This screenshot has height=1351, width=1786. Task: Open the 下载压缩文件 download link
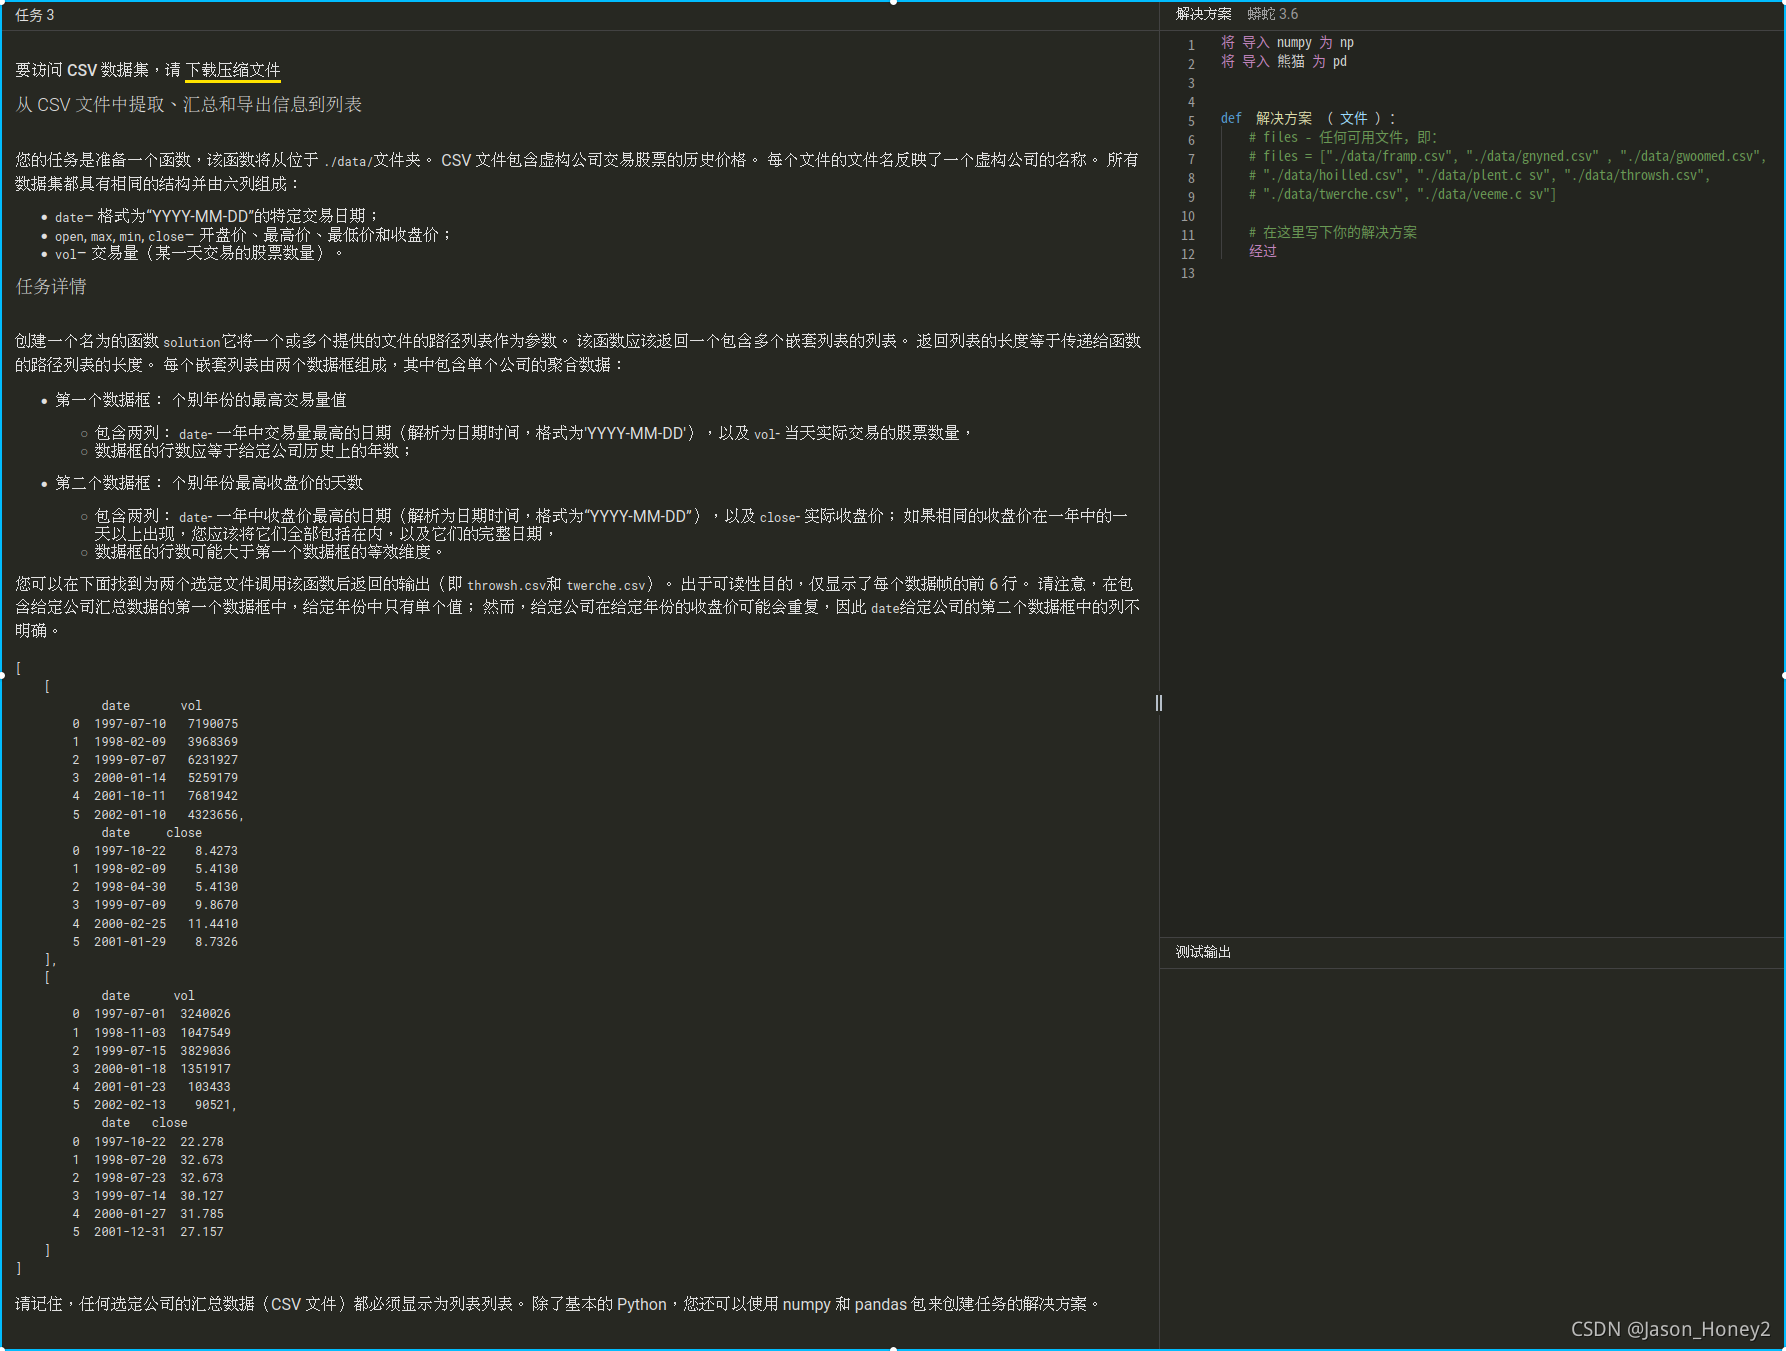233,70
